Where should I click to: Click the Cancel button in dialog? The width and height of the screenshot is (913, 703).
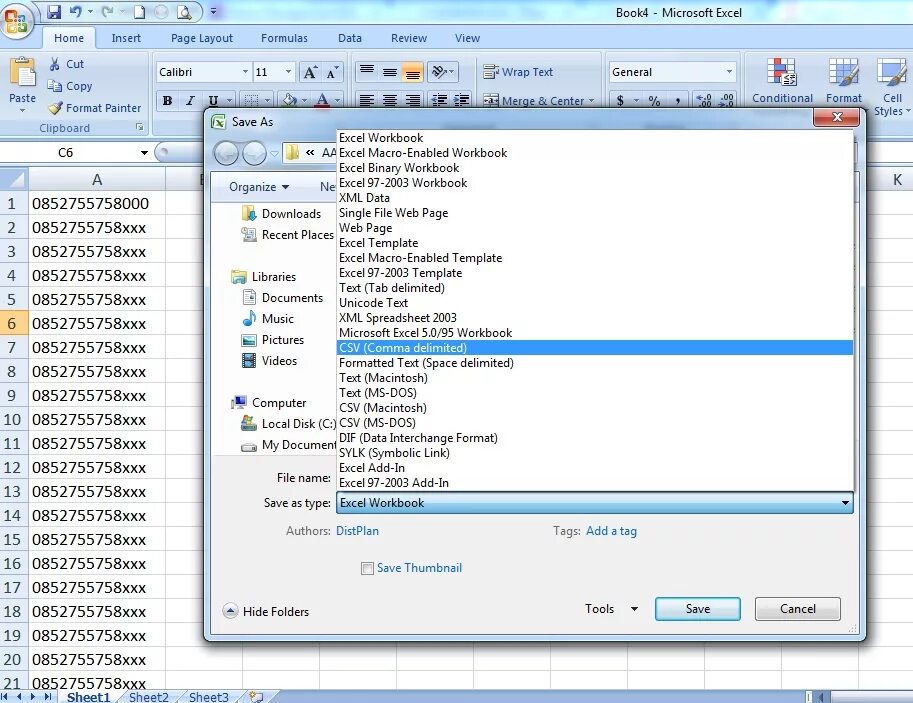click(x=798, y=609)
